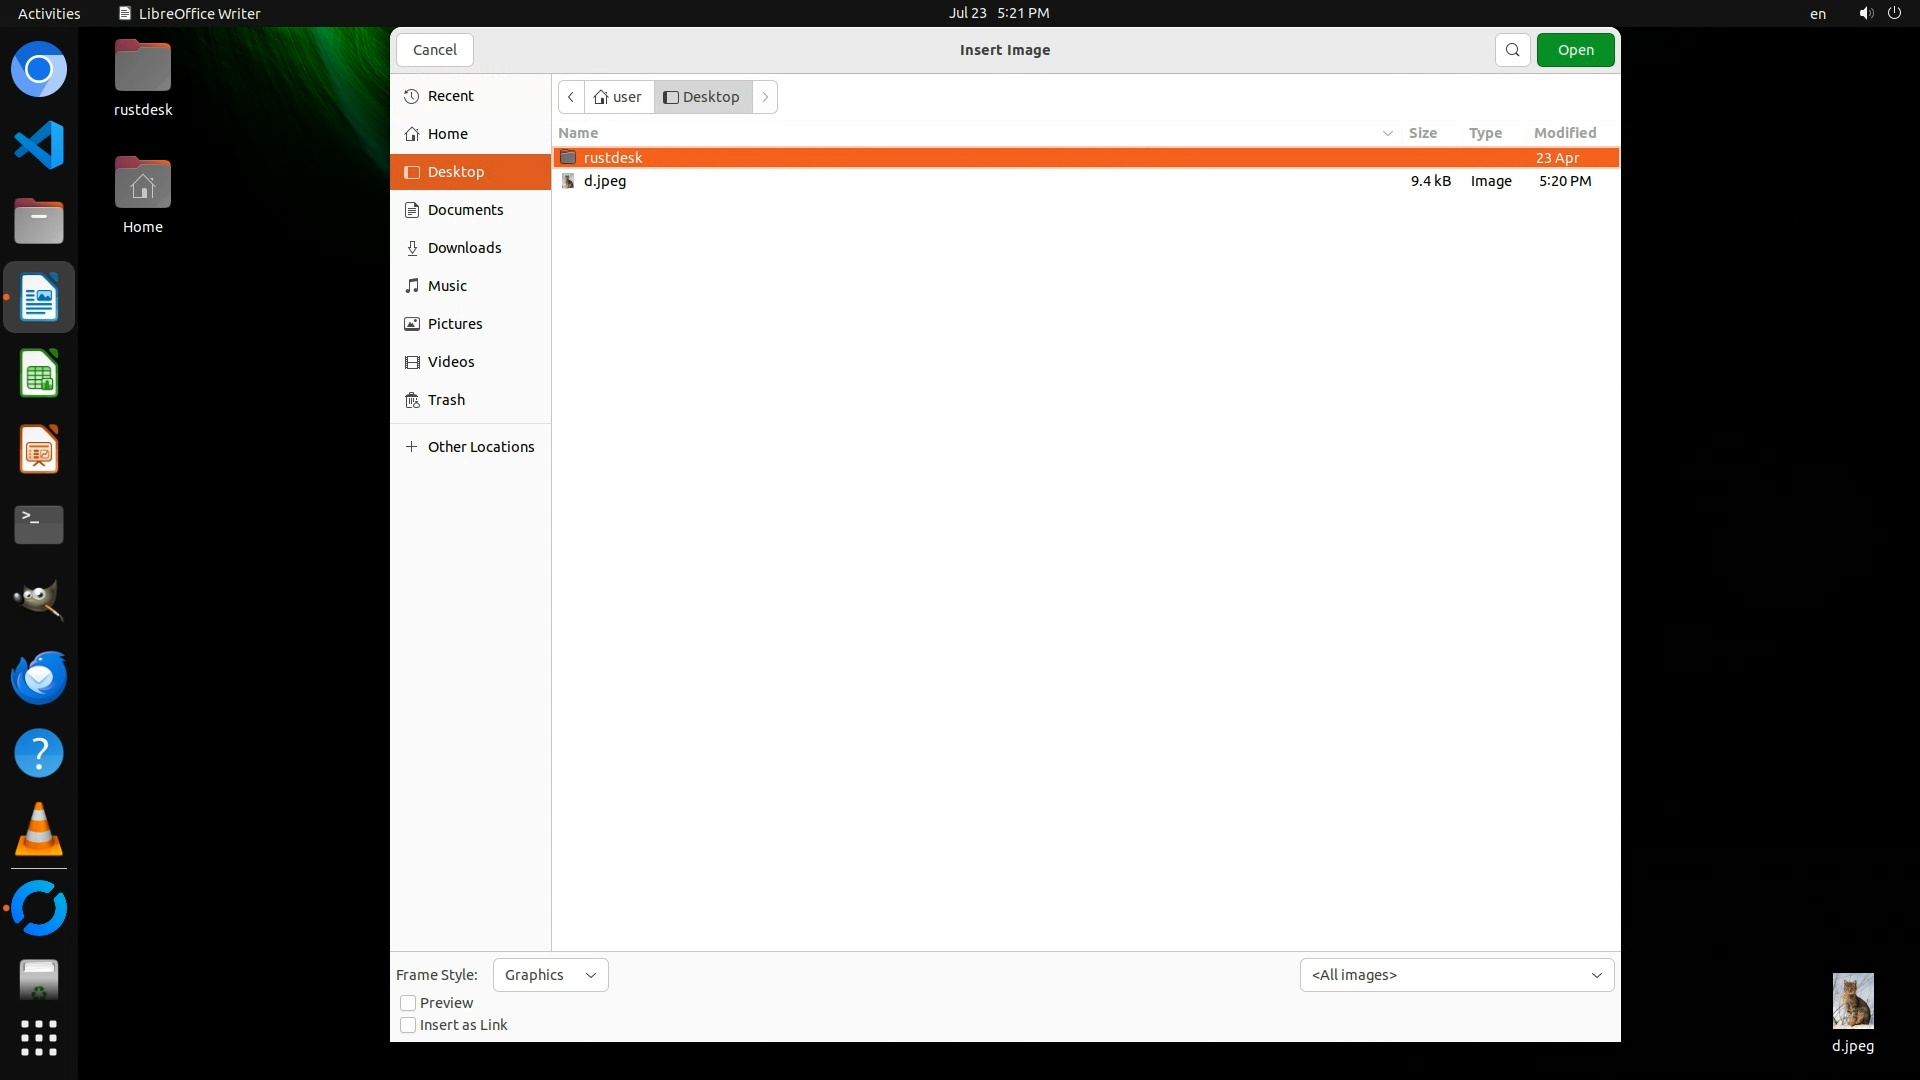Select the d.jpeg file in list
Viewport: 1920px width, 1080px height.
(605, 181)
